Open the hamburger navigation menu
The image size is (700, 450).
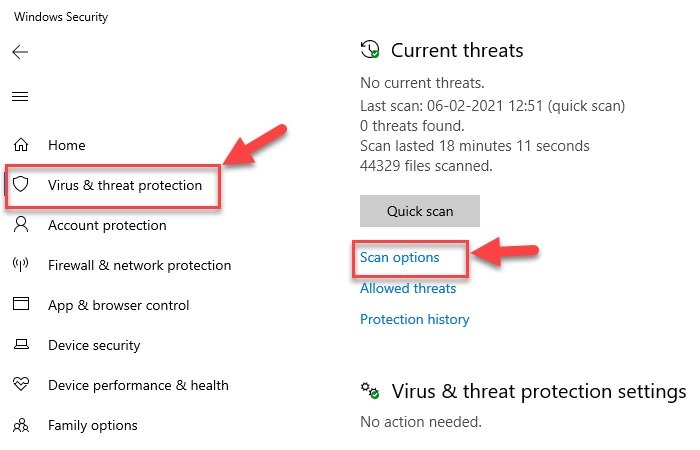click(20, 97)
